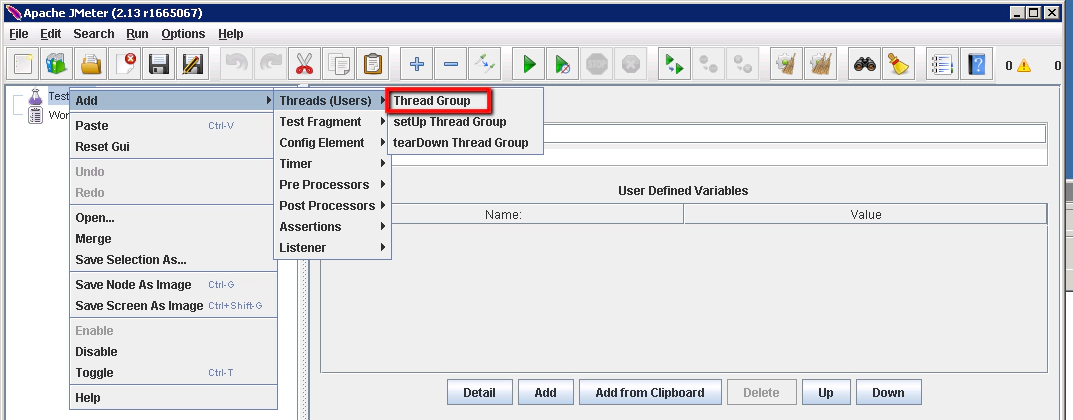Click the Open folder toolbar icon
This screenshot has height=420, width=1073.
(x=92, y=64)
